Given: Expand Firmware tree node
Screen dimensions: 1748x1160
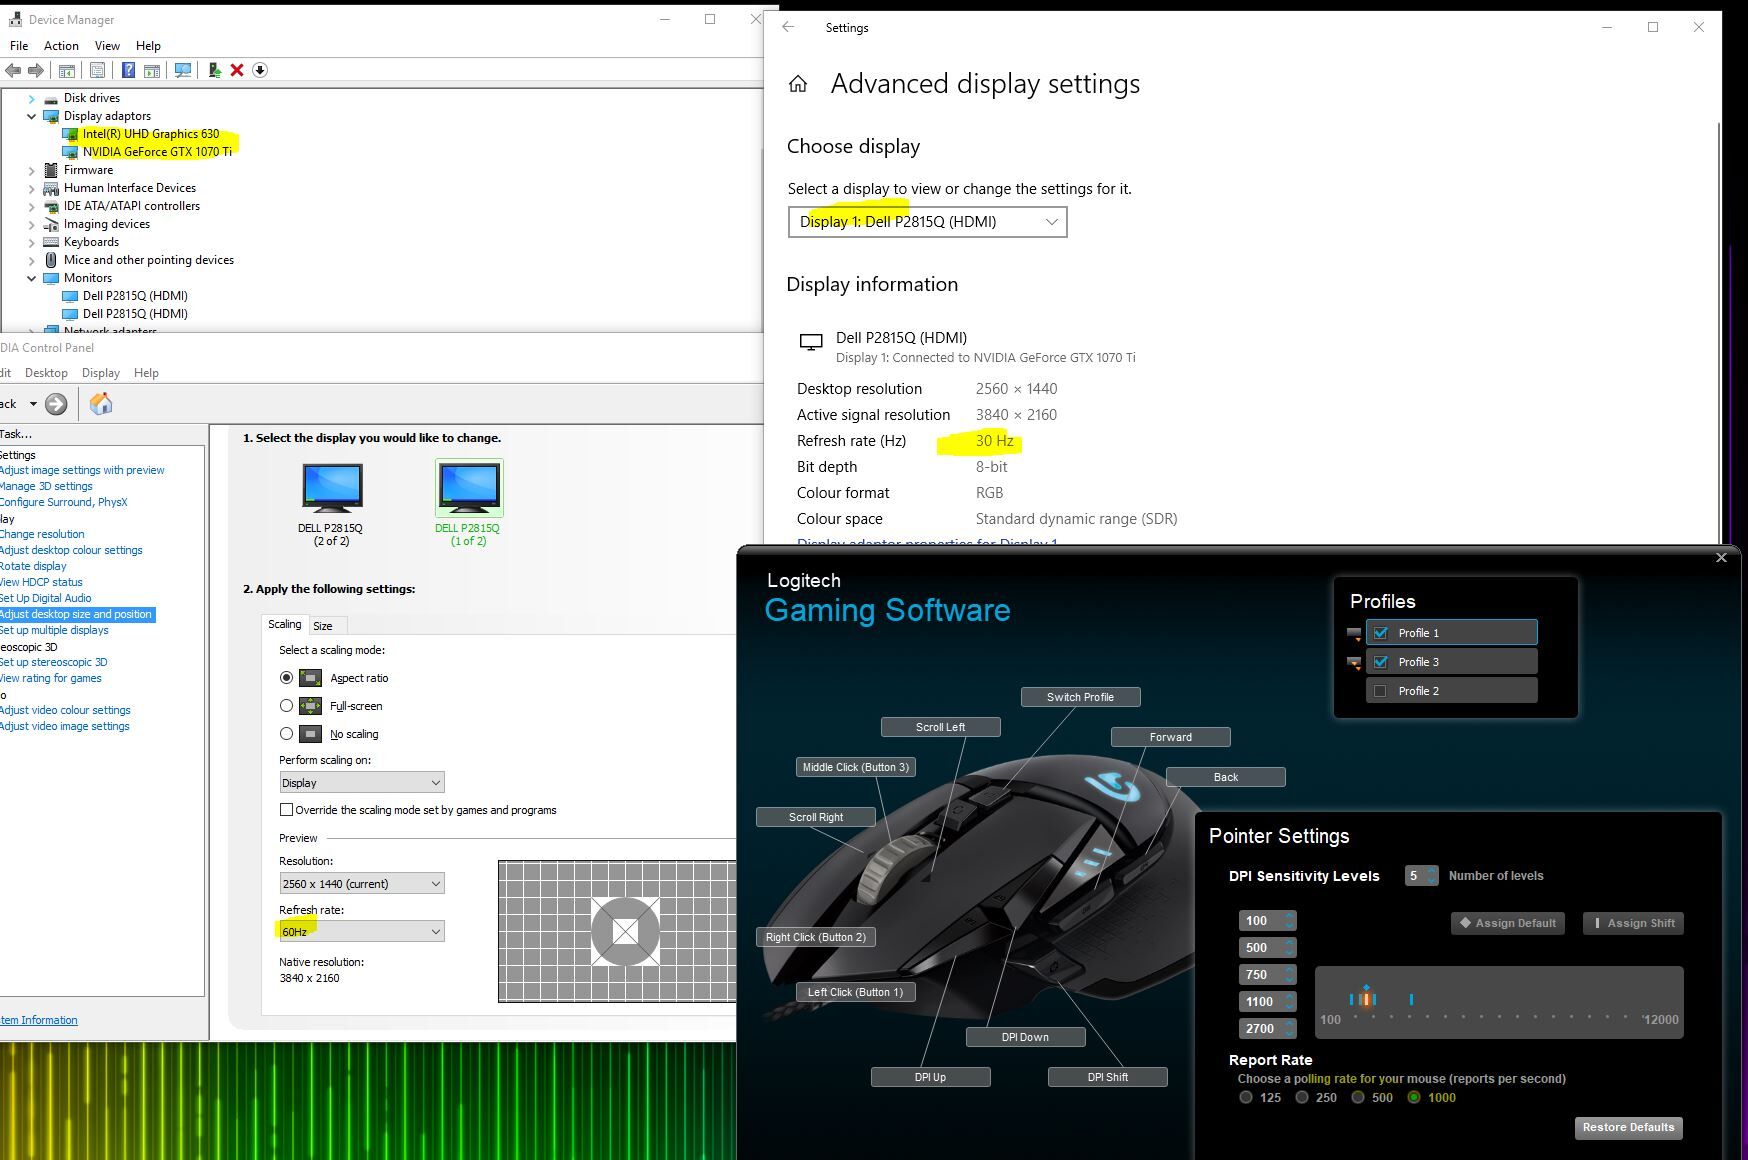Looking at the screenshot, I should click(31, 170).
